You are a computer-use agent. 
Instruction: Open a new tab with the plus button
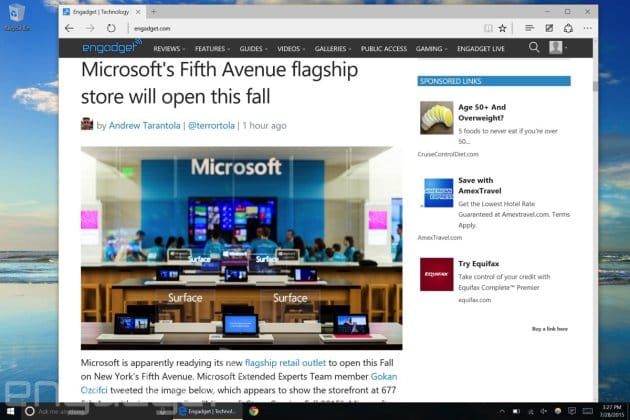tap(153, 11)
